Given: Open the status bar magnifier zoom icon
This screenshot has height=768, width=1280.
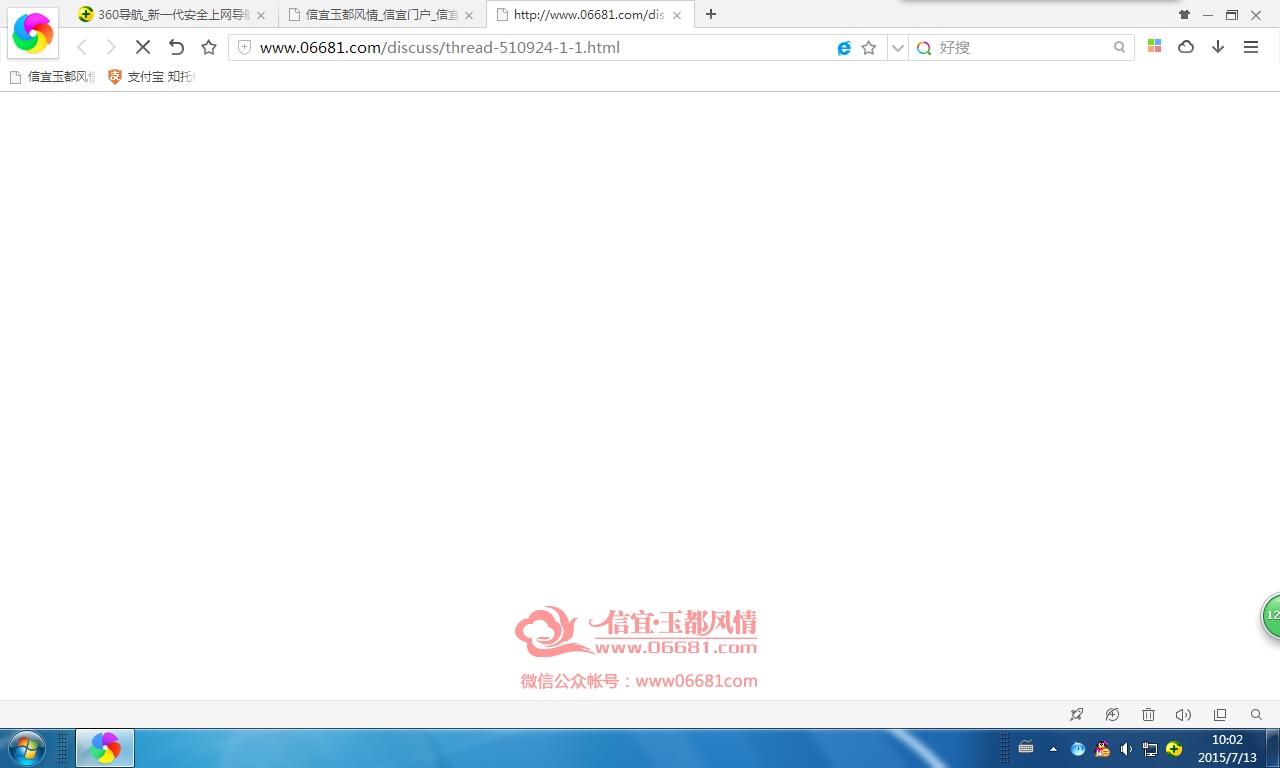Looking at the screenshot, I should click(x=1256, y=715).
